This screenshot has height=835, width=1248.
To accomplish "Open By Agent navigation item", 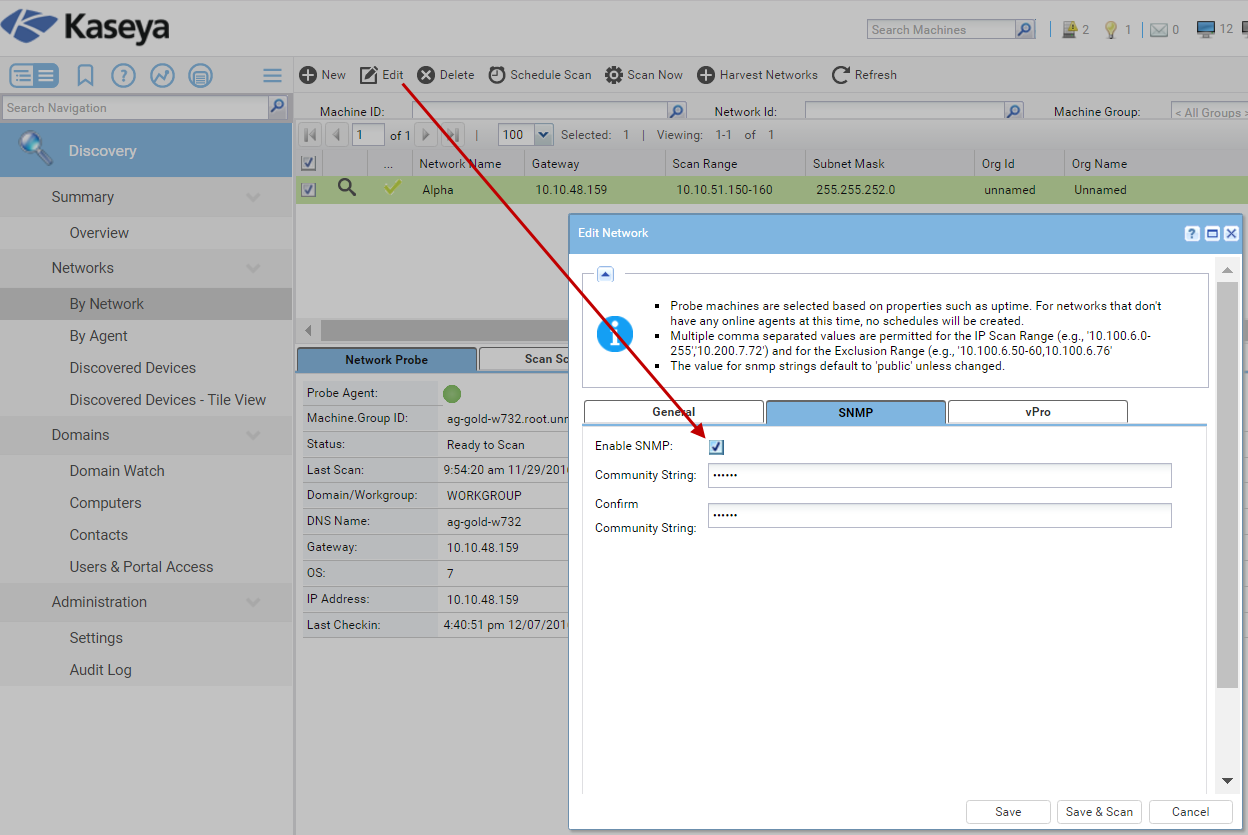I will click(x=99, y=336).
